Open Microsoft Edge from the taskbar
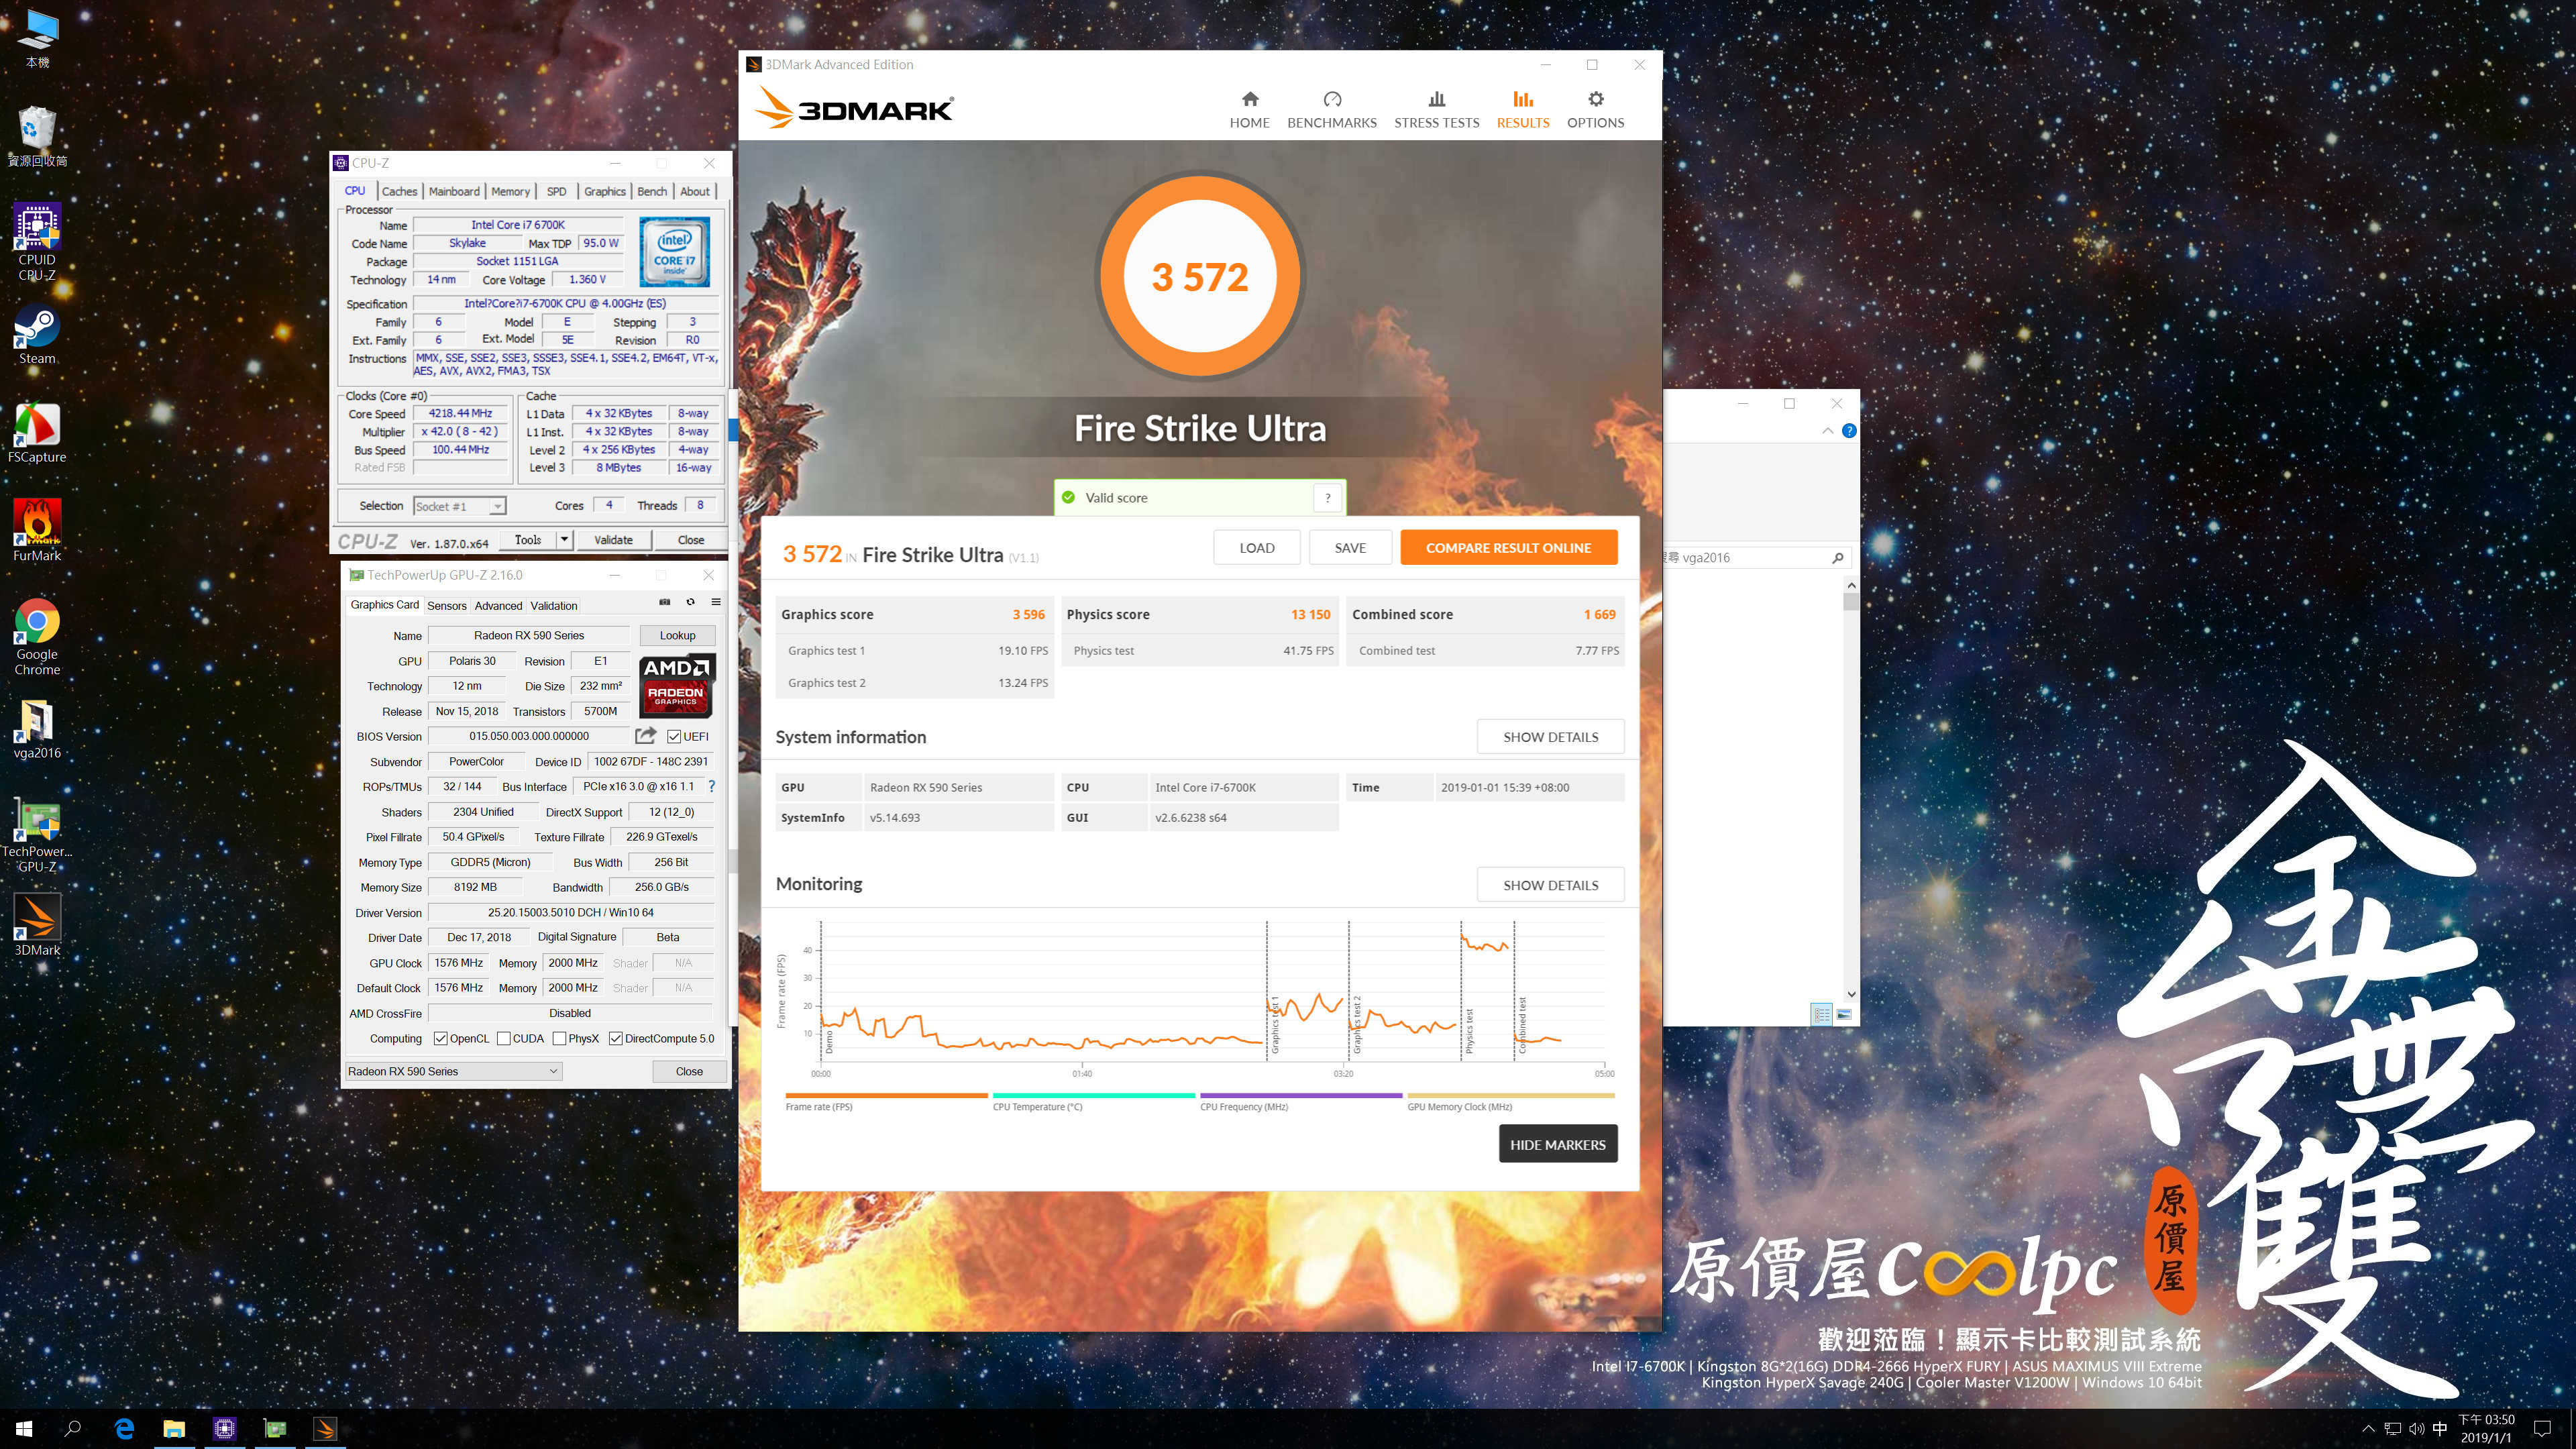Screen dimensions: 2576x1449 (x=124, y=1429)
